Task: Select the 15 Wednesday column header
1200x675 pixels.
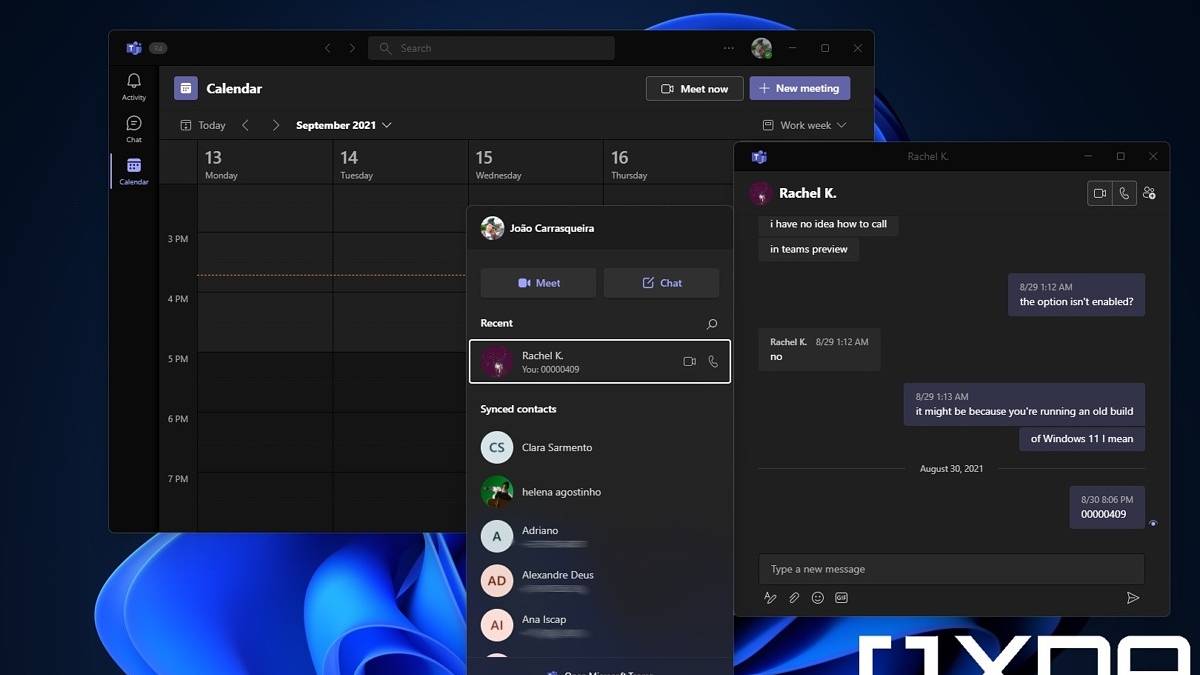Action: coord(535,163)
